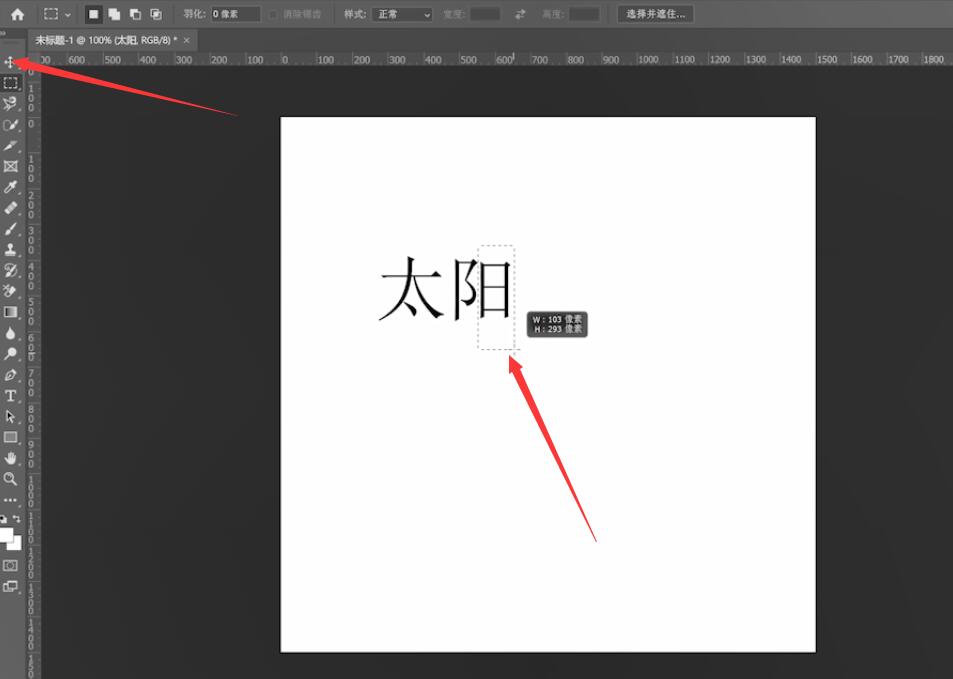The height and width of the screenshot is (679, 953).
Task: Choose Subtract from selection mode
Action: pos(135,14)
